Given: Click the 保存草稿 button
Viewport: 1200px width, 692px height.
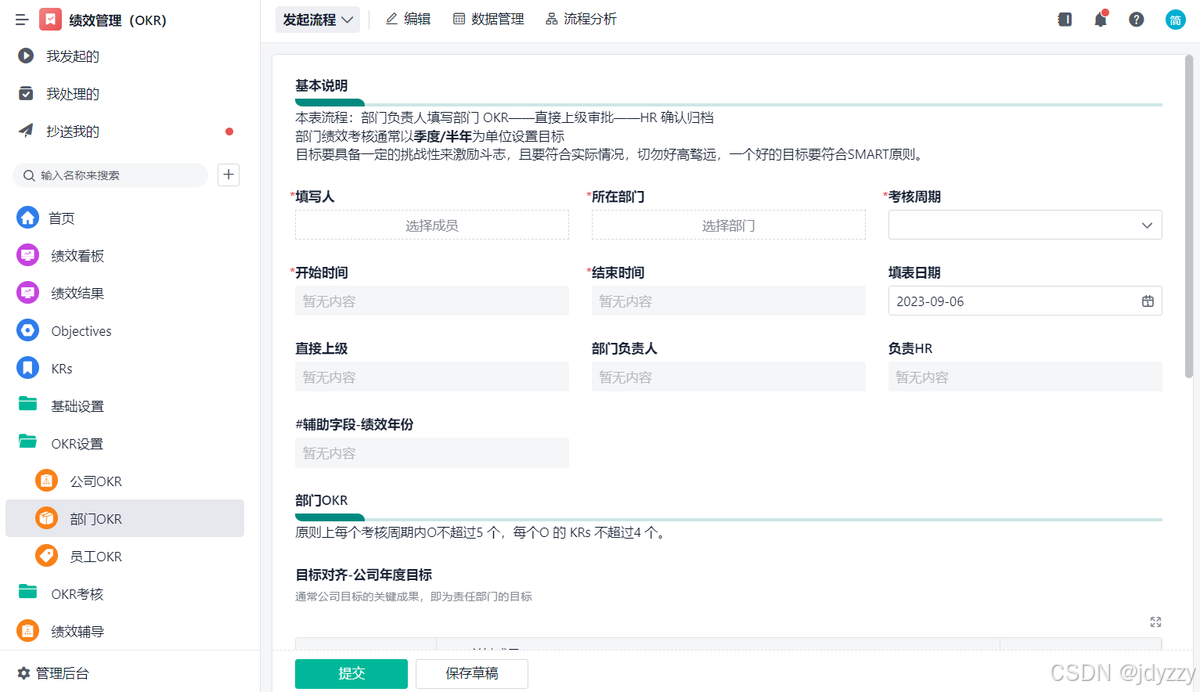Looking at the screenshot, I should 472,674.
